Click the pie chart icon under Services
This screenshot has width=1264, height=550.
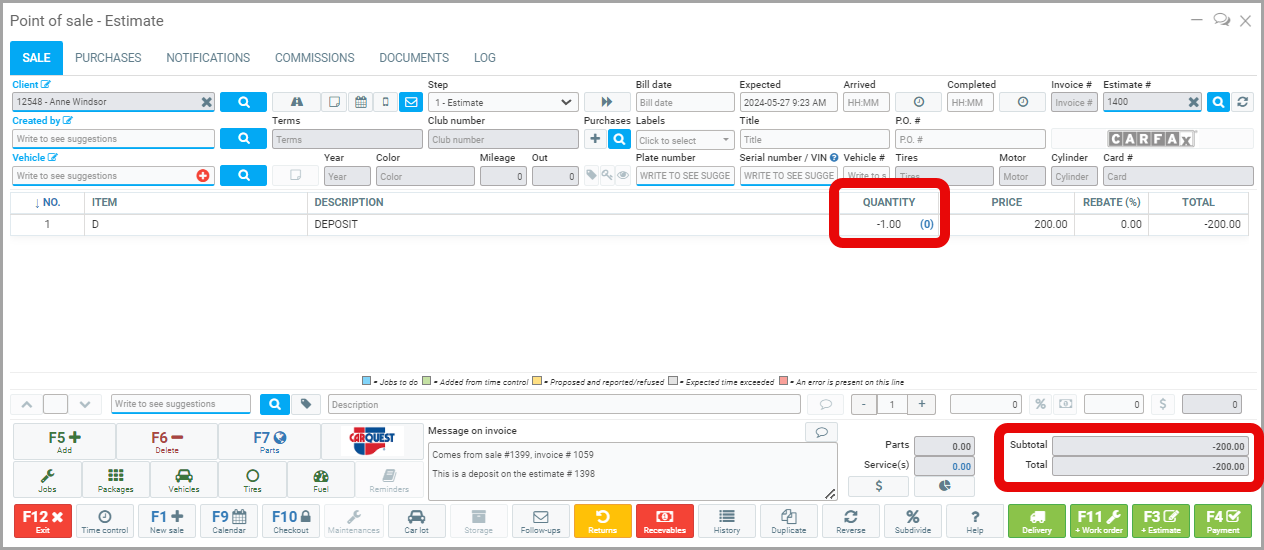[x=945, y=486]
